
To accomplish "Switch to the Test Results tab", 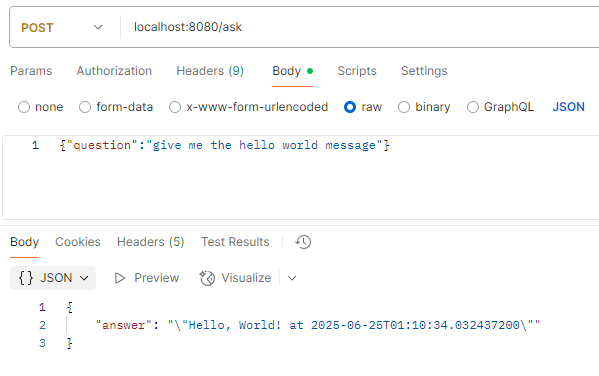I will pyautogui.click(x=235, y=242).
